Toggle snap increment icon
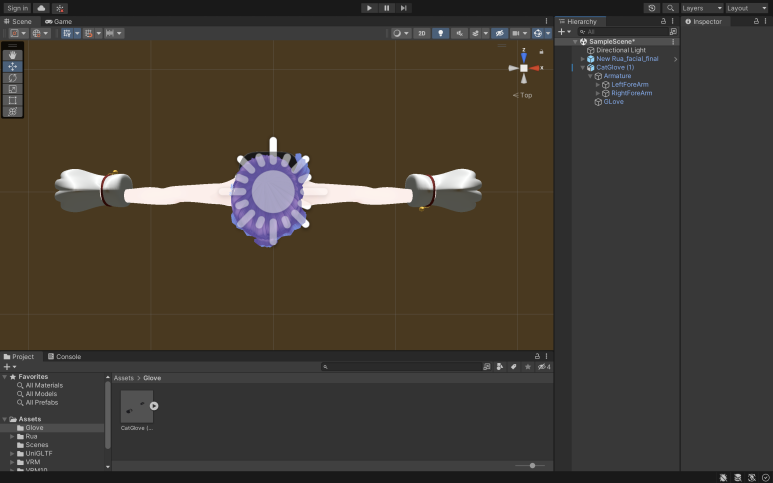This screenshot has height=483, width=773. point(89,33)
